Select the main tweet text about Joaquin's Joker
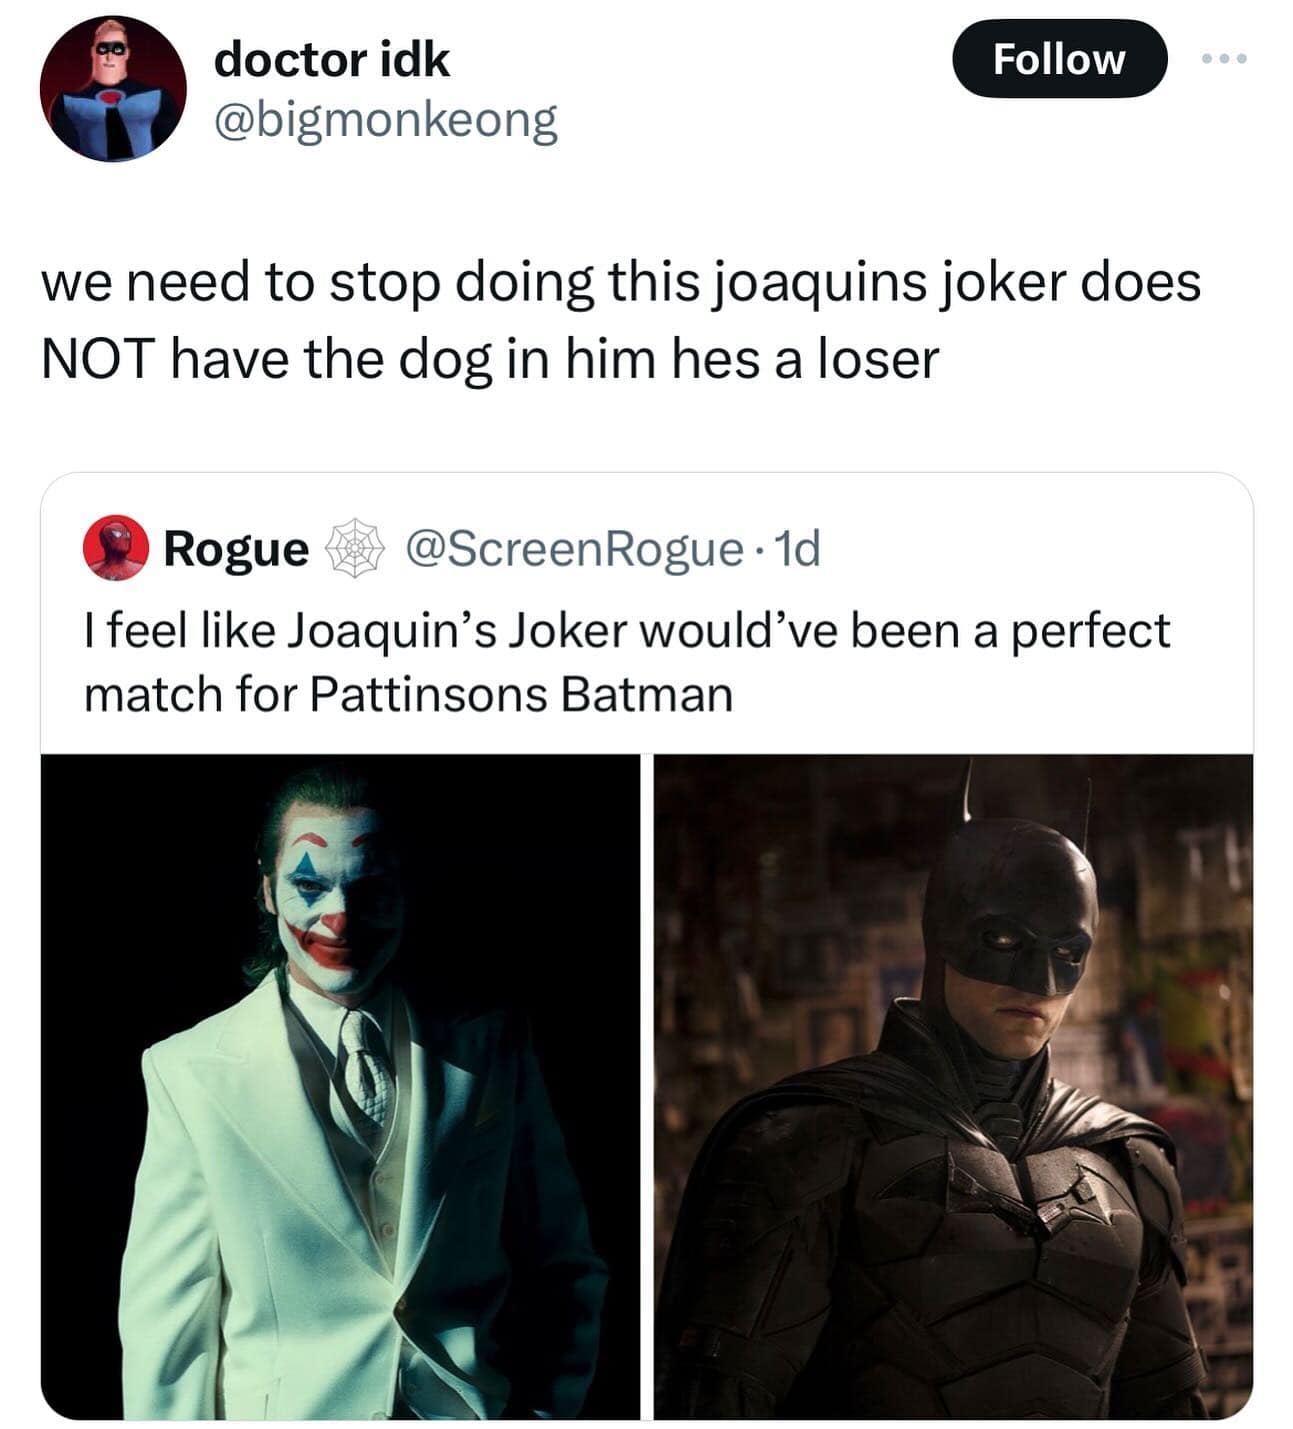 (x=620, y=319)
